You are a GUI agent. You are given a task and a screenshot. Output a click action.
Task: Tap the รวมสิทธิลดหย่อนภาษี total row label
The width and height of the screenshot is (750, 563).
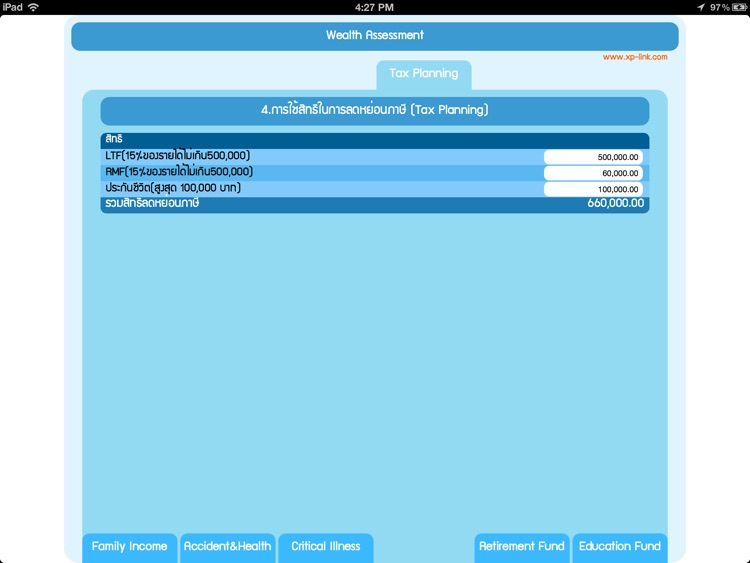(152, 203)
